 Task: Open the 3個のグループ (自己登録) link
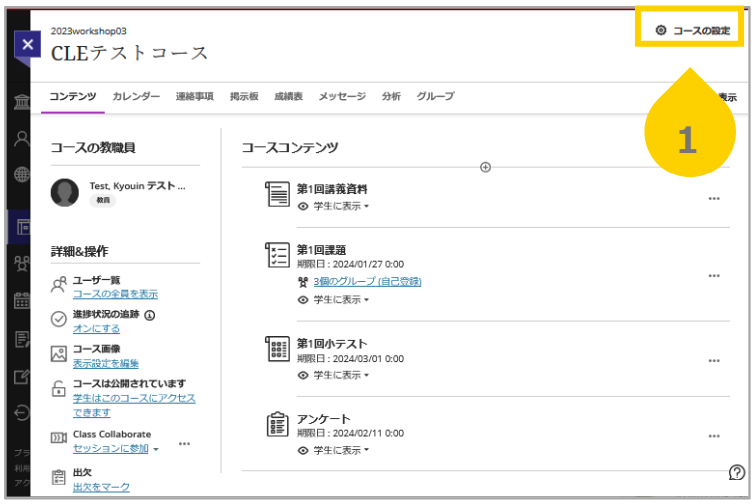pyautogui.click(x=367, y=281)
